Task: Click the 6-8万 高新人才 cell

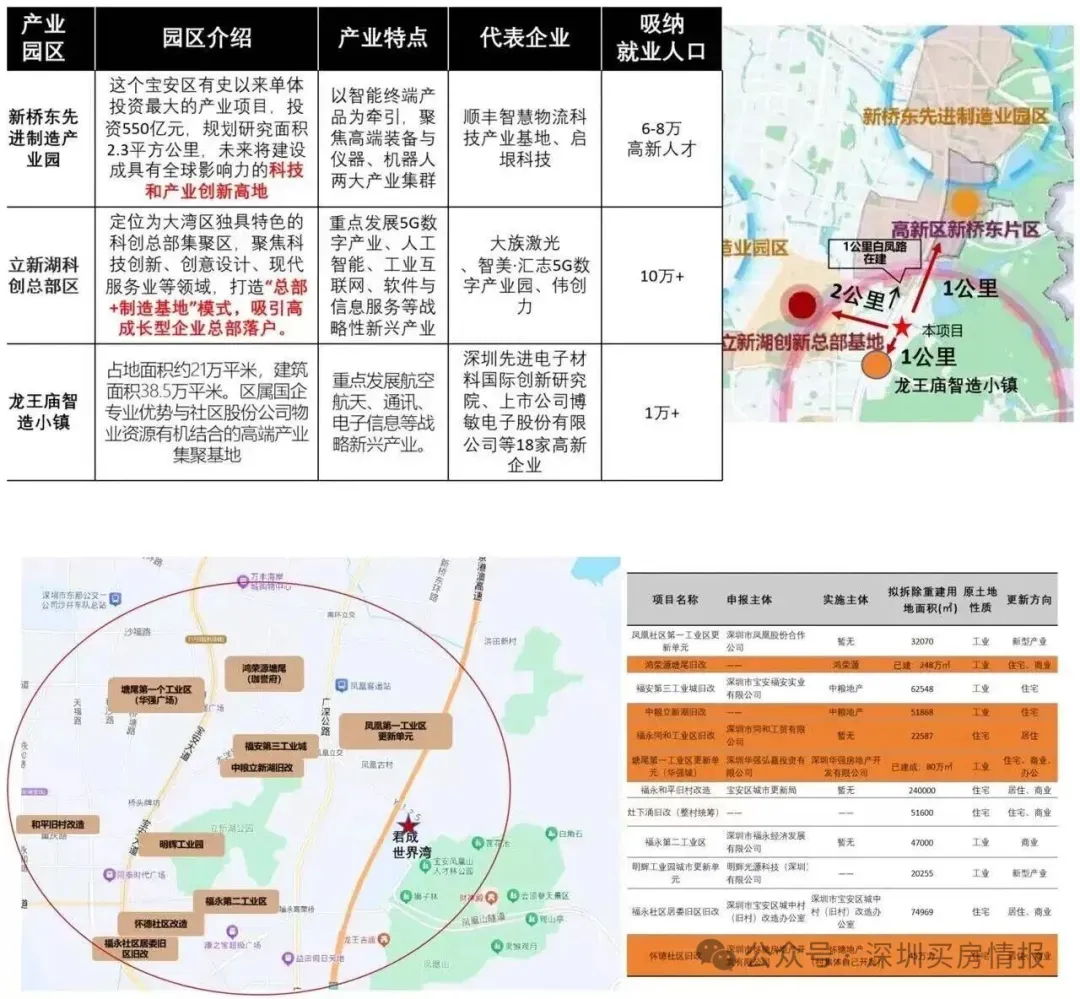Action: point(661,138)
